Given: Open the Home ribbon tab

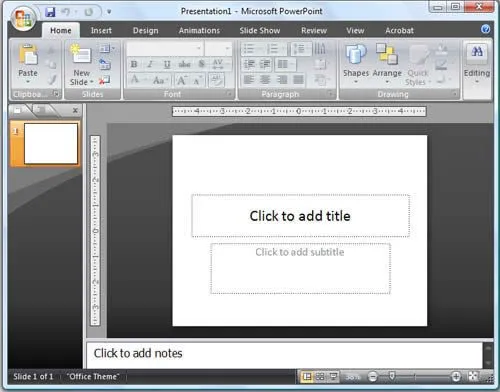Looking at the screenshot, I should pos(61,31).
